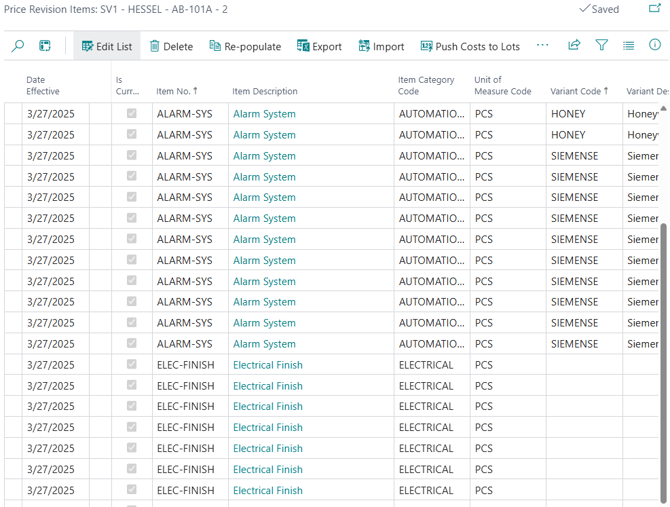Open the Item Description column header menu
This screenshot has height=507, width=670.
click(265, 91)
